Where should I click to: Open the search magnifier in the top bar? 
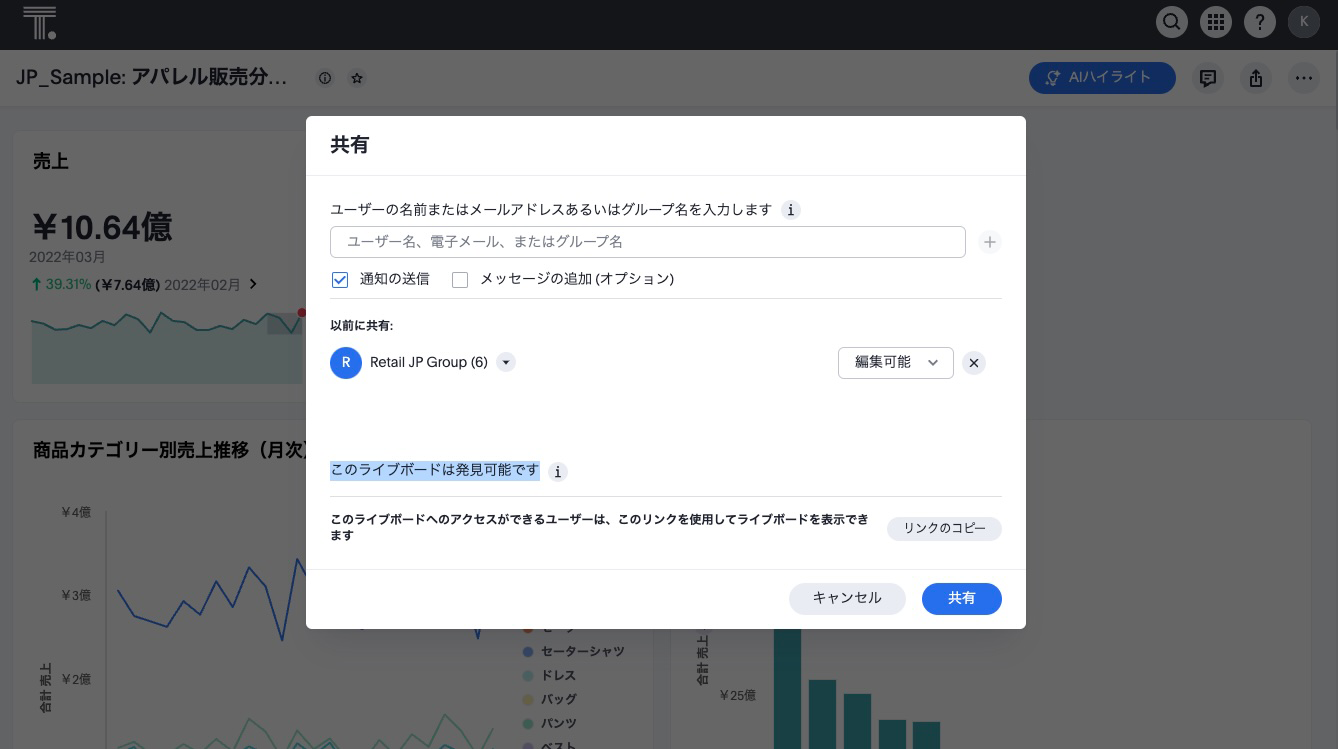pos(1172,22)
